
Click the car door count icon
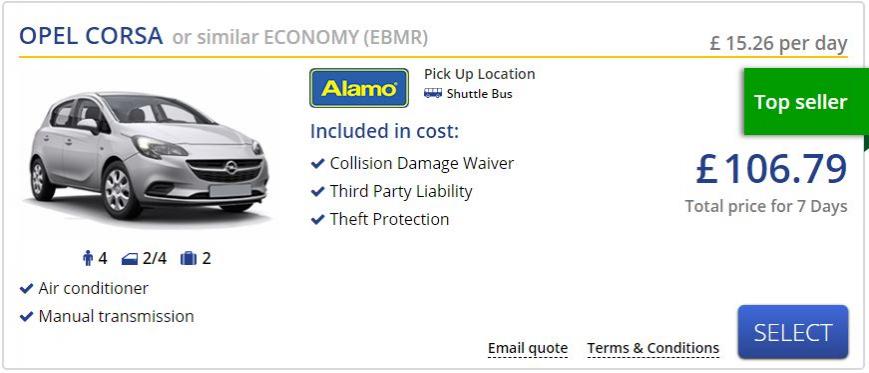point(129,259)
